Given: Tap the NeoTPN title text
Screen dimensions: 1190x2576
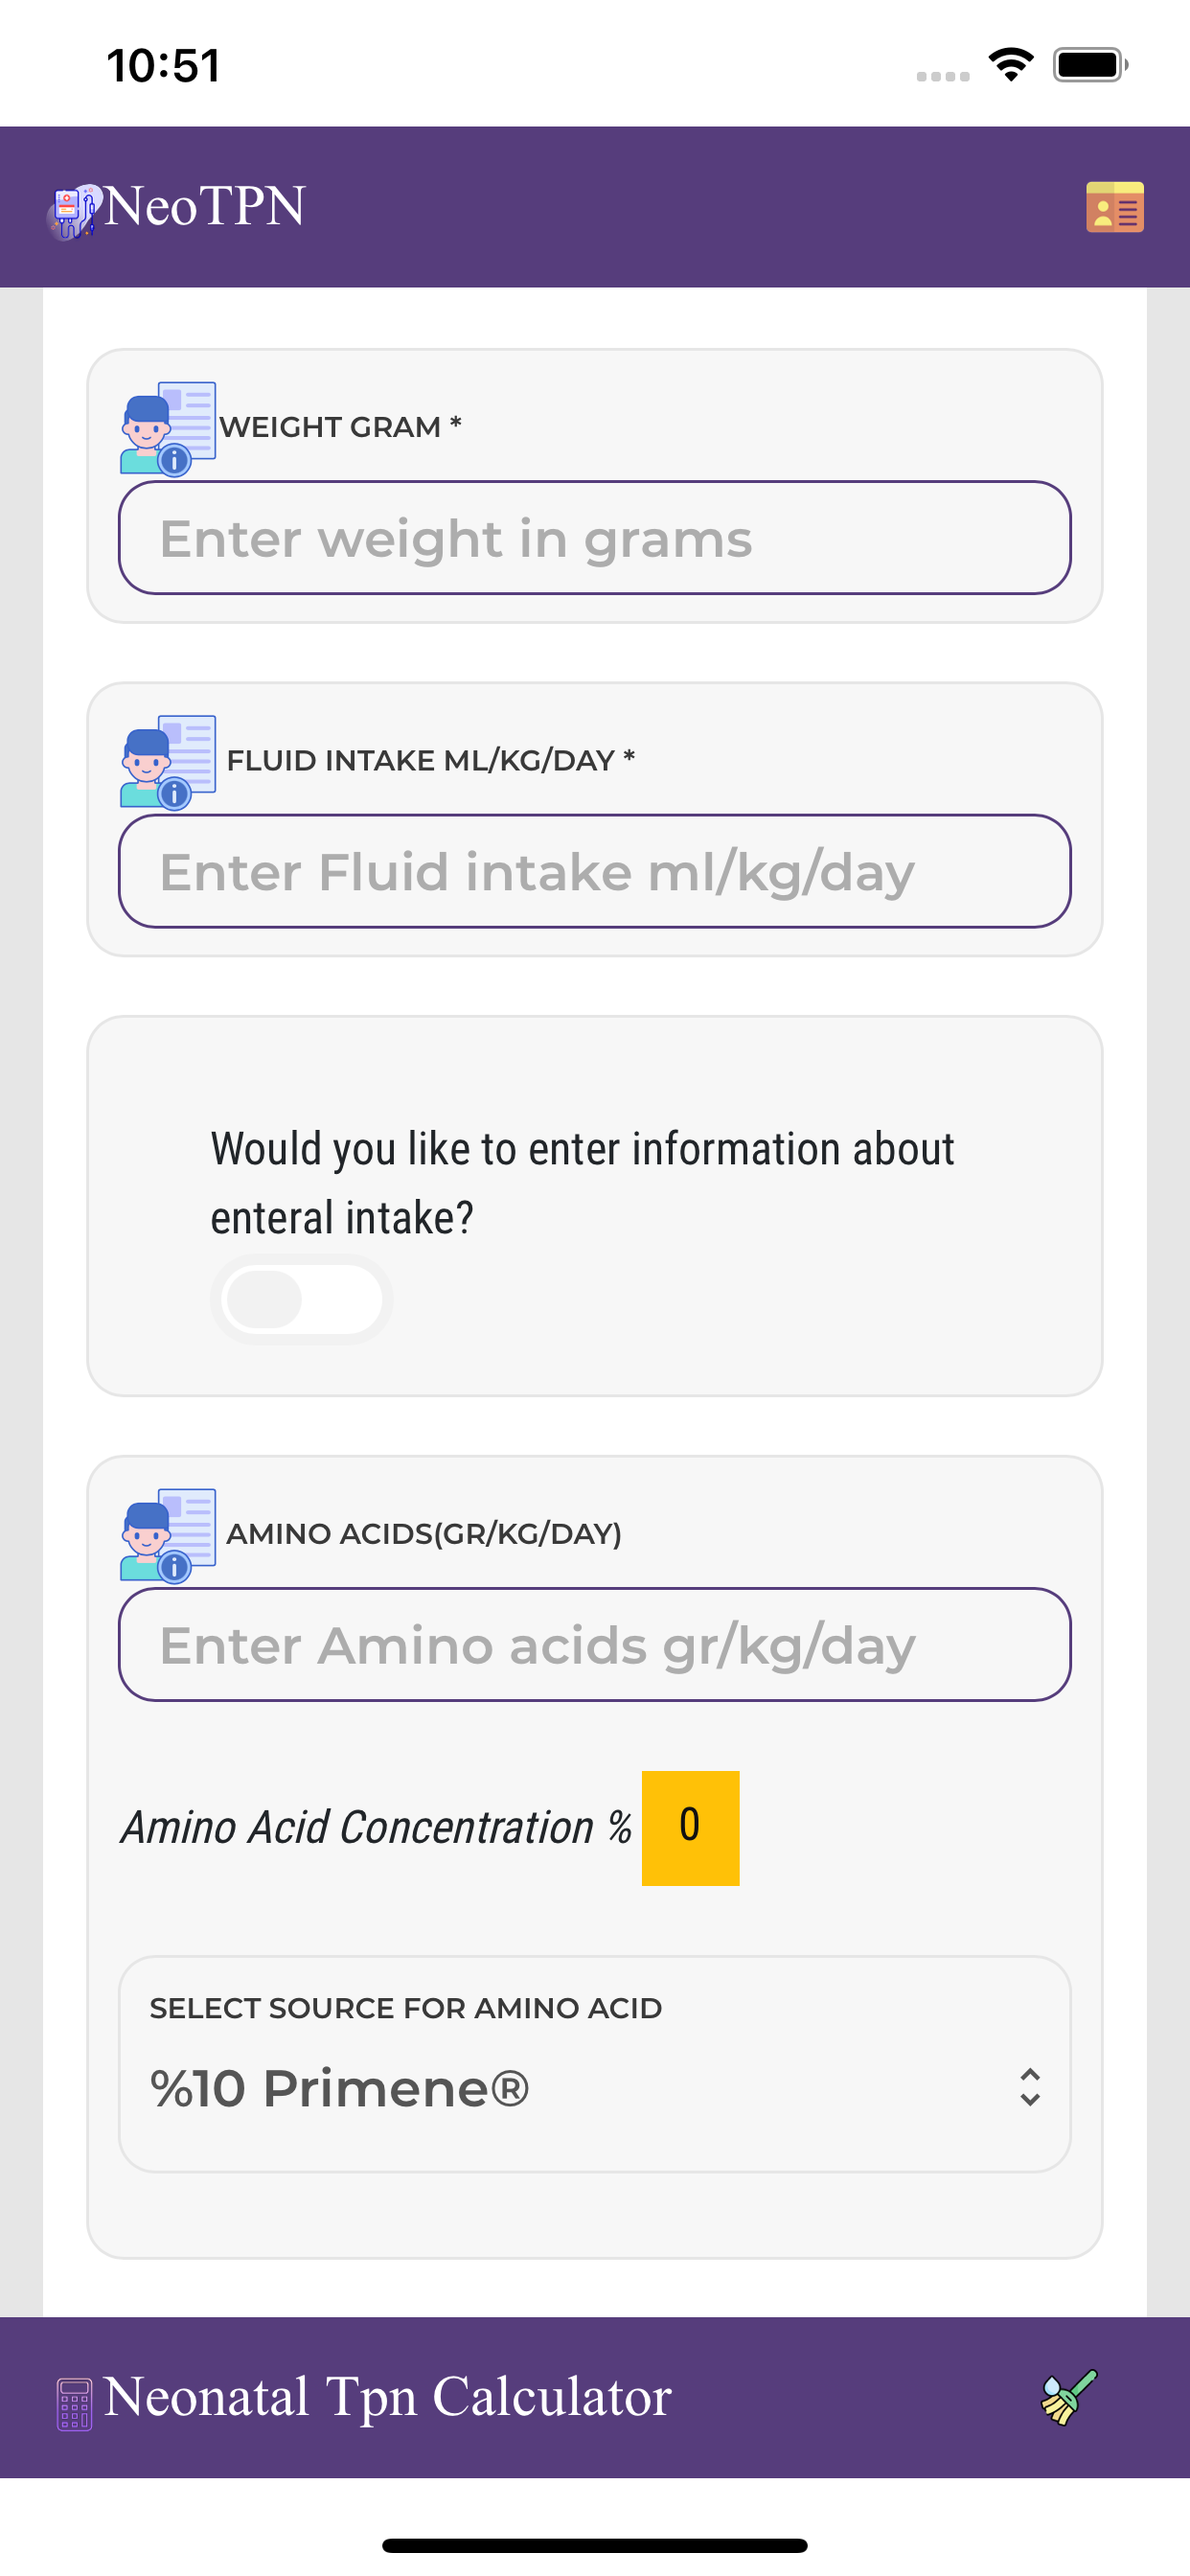Looking at the screenshot, I should (x=205, y=207).
